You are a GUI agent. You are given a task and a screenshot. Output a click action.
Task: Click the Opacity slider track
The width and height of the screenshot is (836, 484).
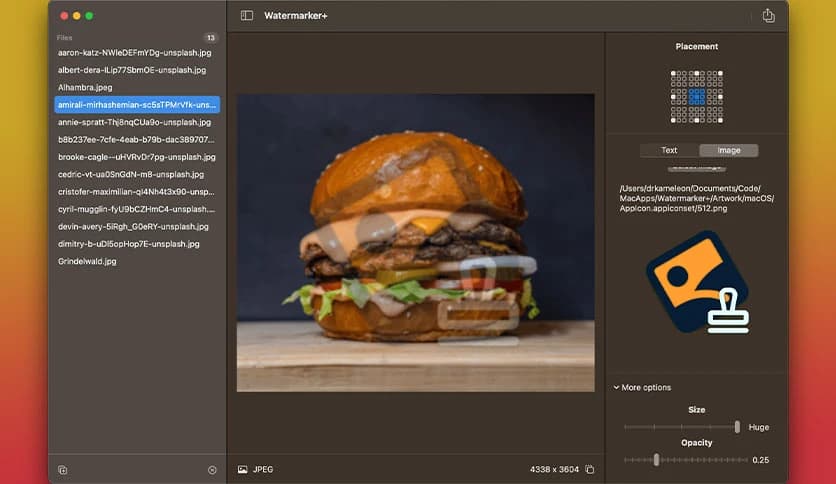point(685,460)
